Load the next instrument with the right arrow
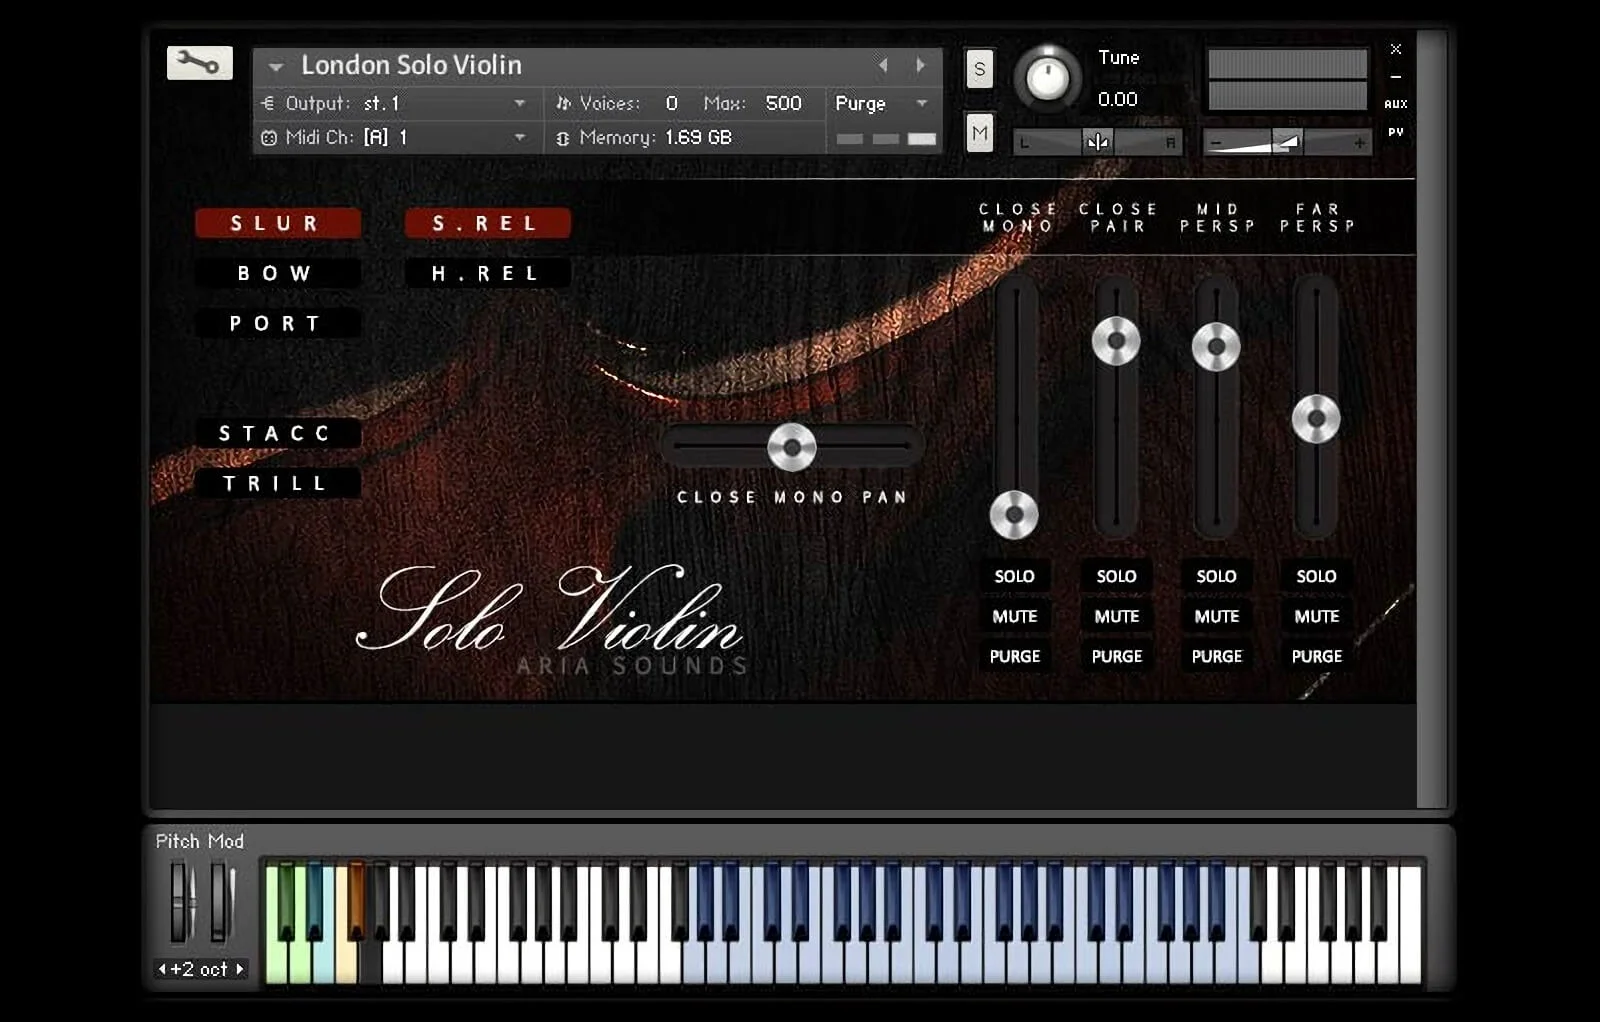Screen dimensions: 1600x1022 (919, 64)
